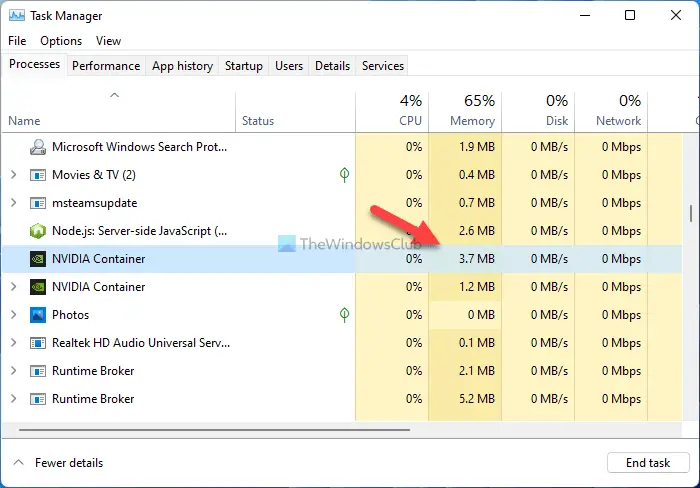Maximize the Task Manager window
The width and height of the screenshot is (700, 488).
click(x=630, y=15)
